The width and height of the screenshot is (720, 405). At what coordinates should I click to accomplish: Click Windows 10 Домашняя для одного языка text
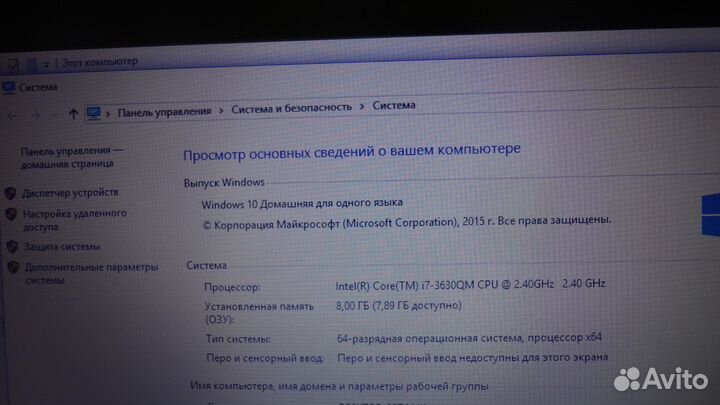point(302,203)
